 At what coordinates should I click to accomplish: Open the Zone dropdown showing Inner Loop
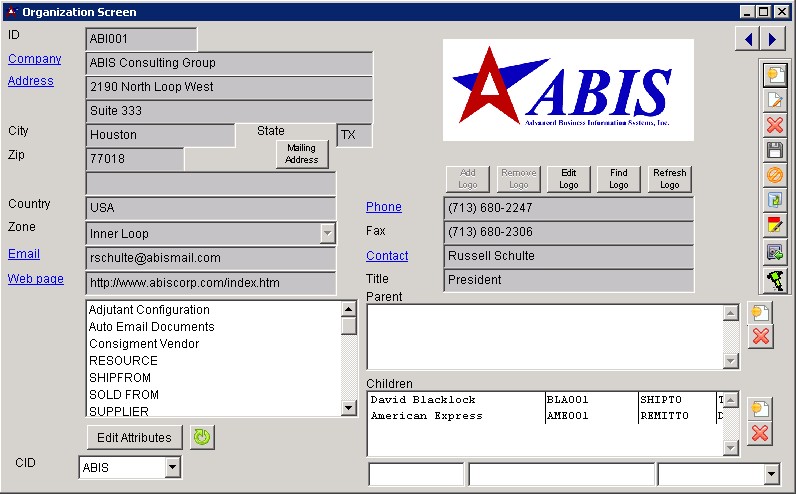click(x=327, y=233)
